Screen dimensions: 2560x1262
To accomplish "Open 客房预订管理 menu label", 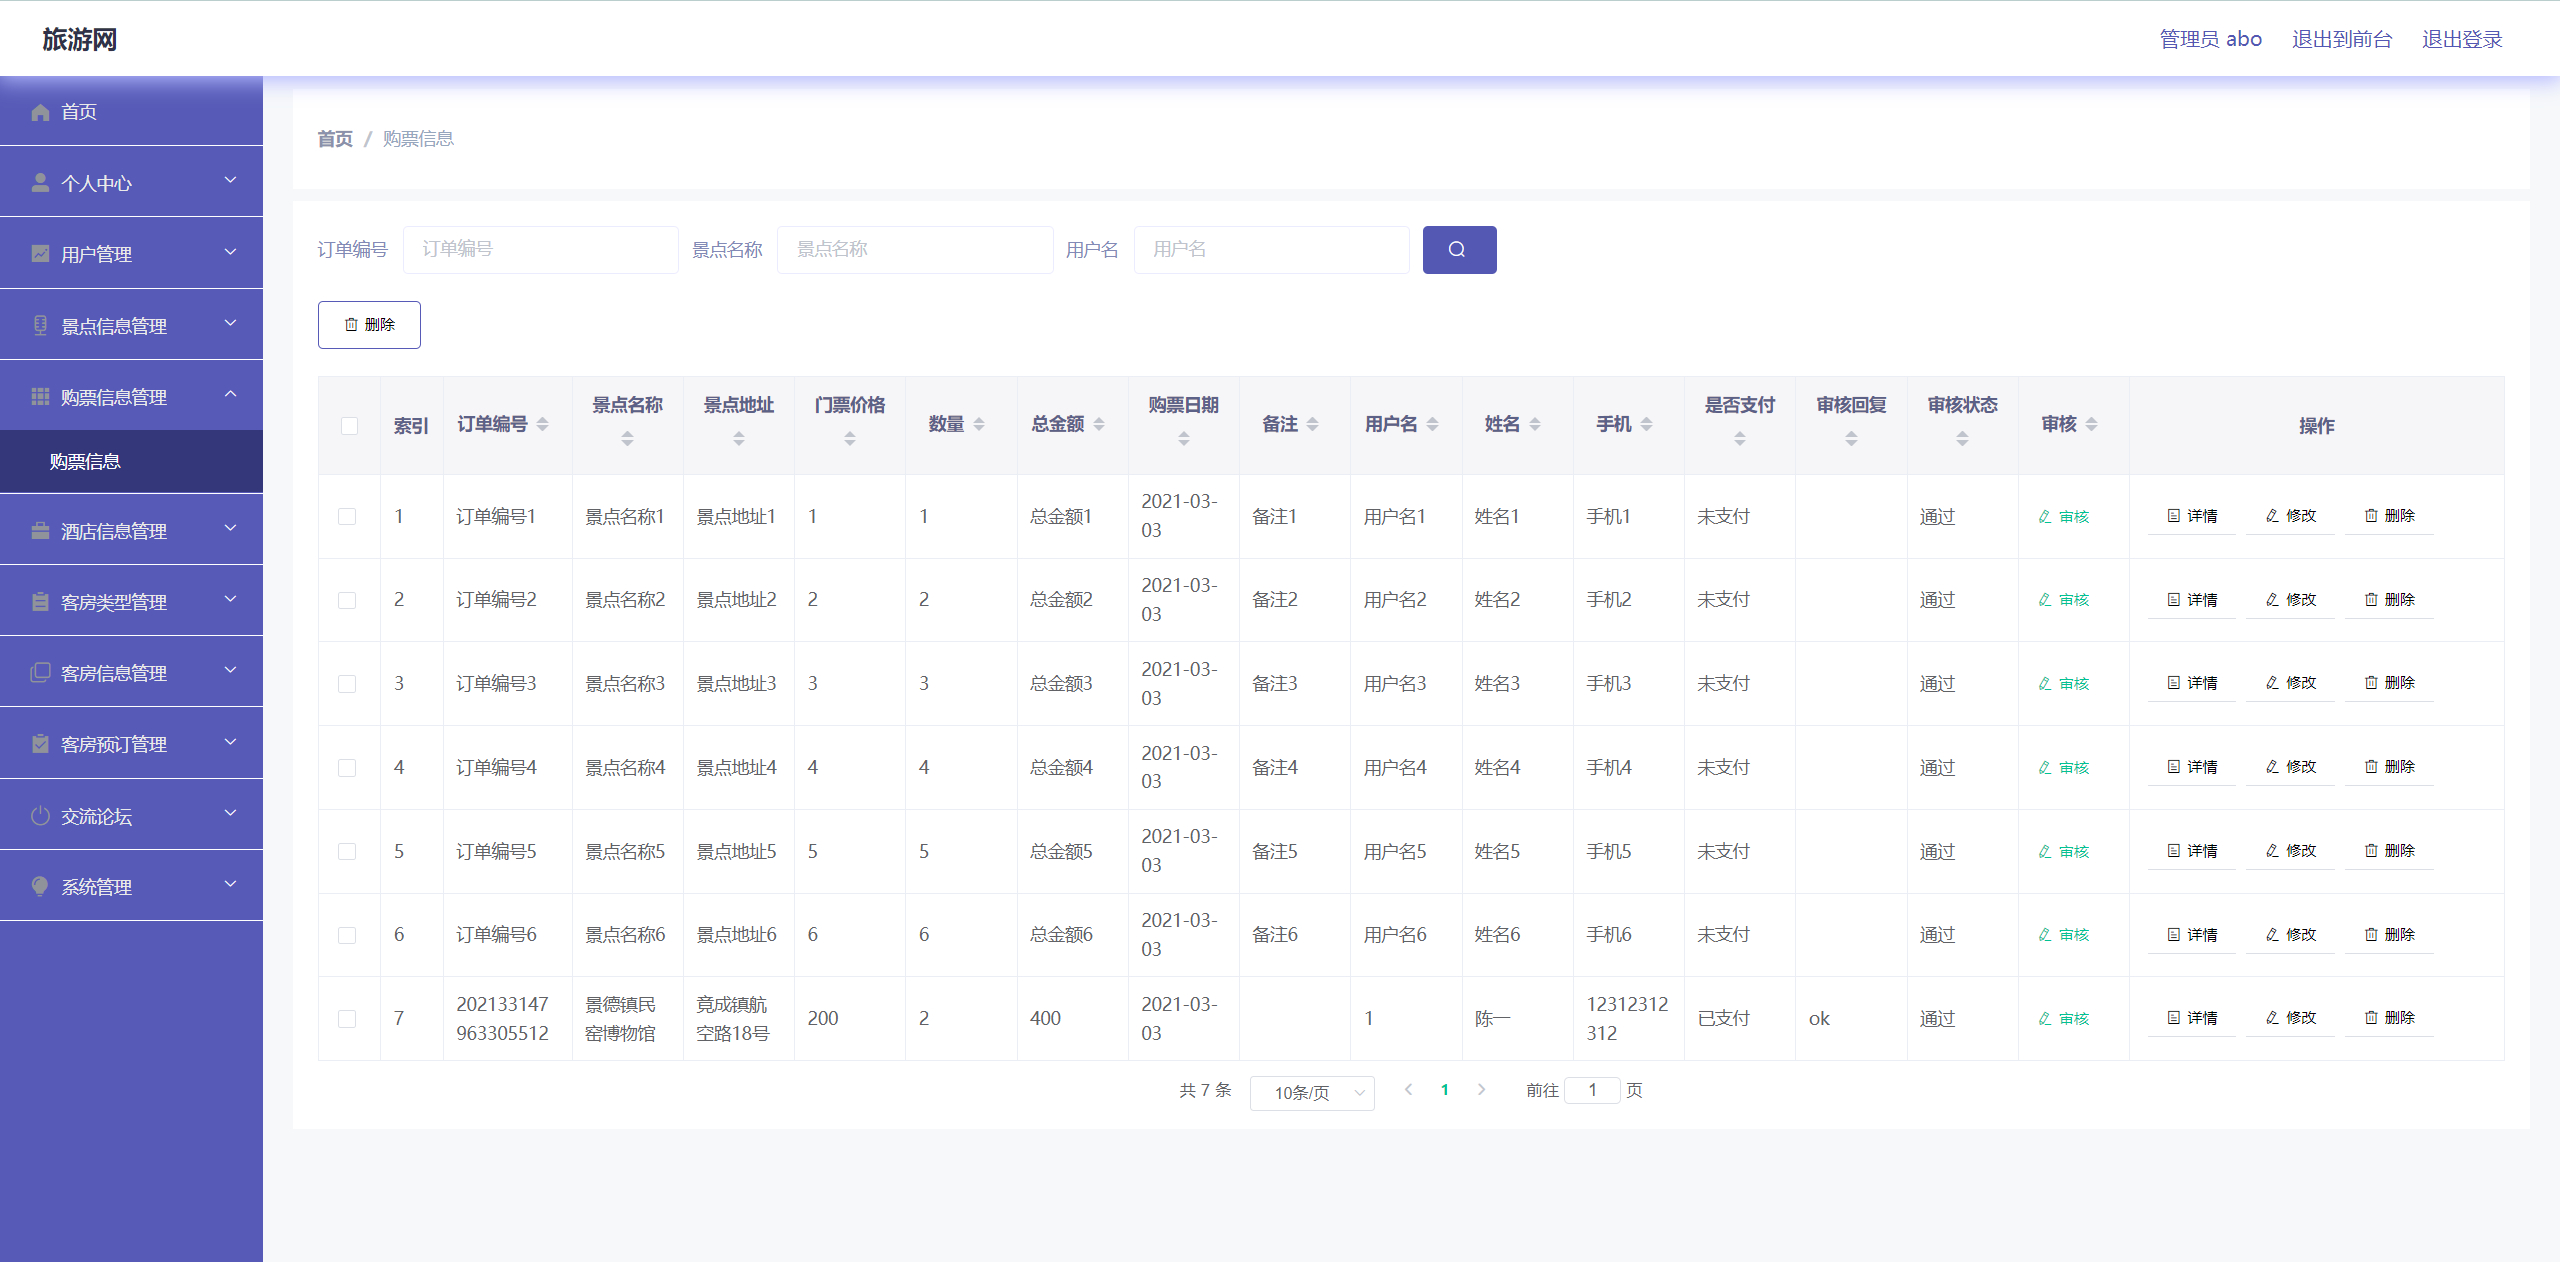I will click(114, 745).
